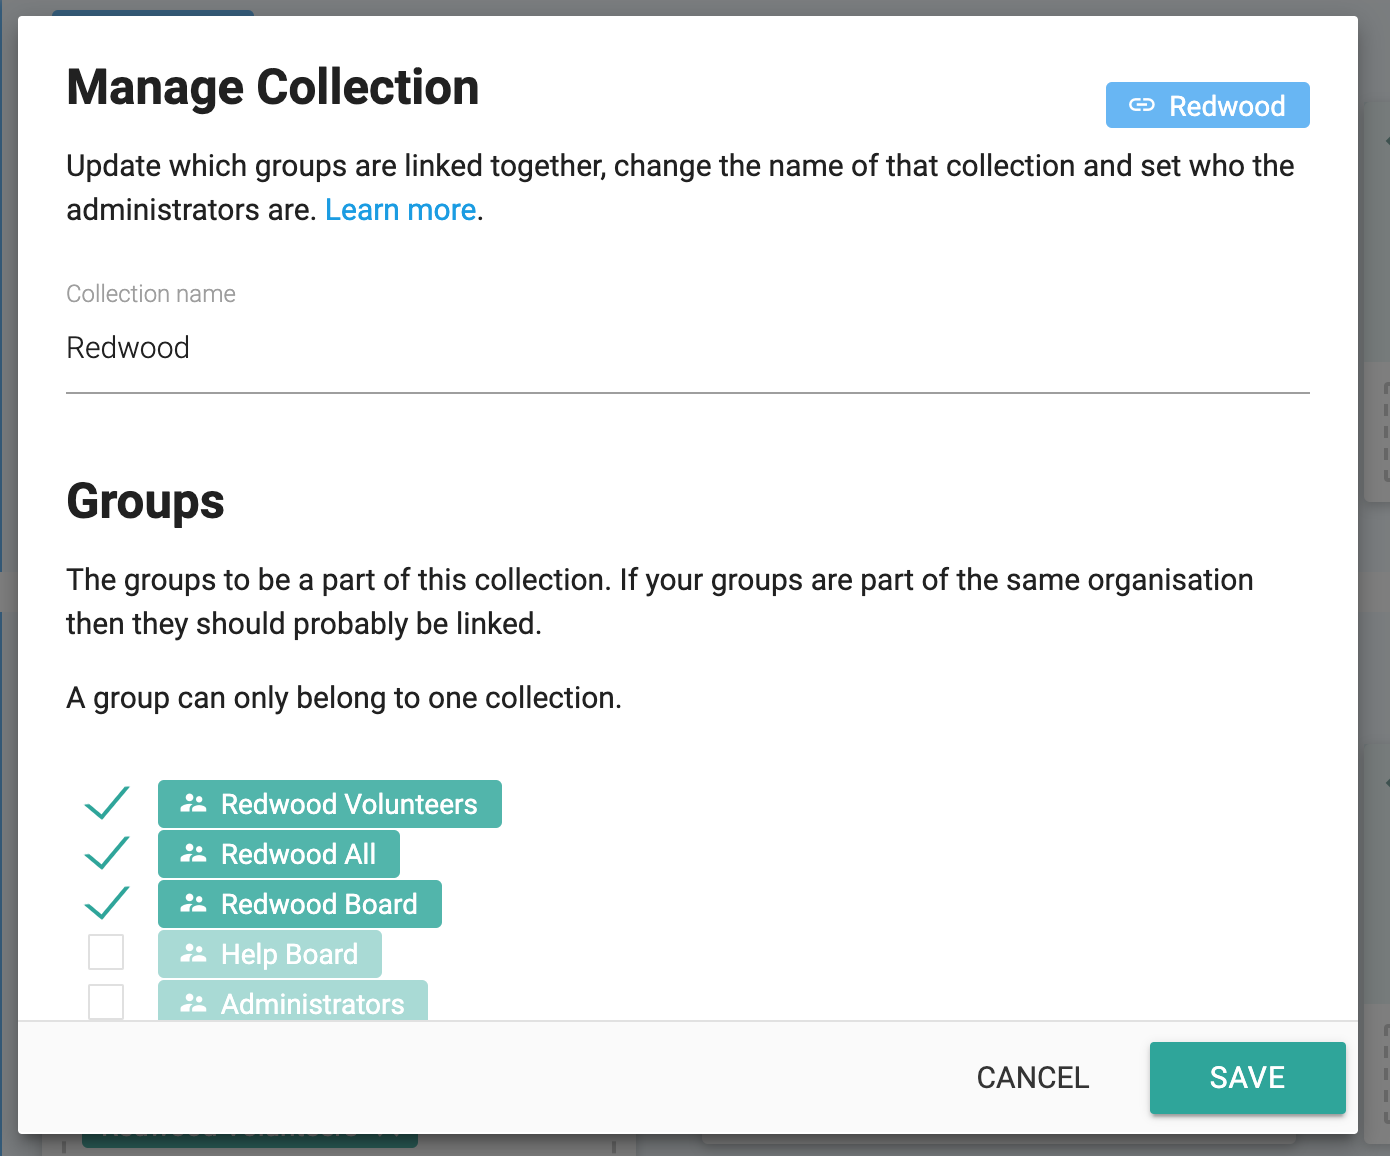Cancel the Manage Collection dialog
The image size is (1390, 1156).
[x=1032, y=1077]
